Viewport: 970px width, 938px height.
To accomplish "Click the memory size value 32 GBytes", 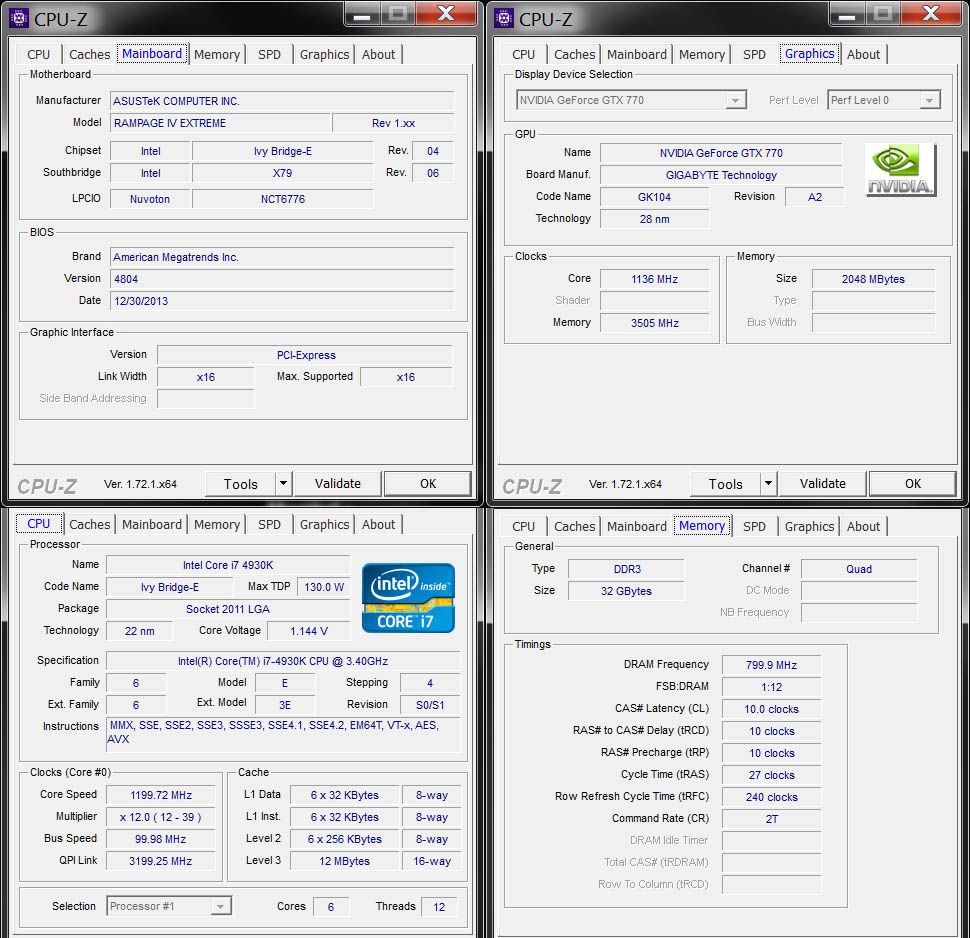I will [x=626, y=591].
